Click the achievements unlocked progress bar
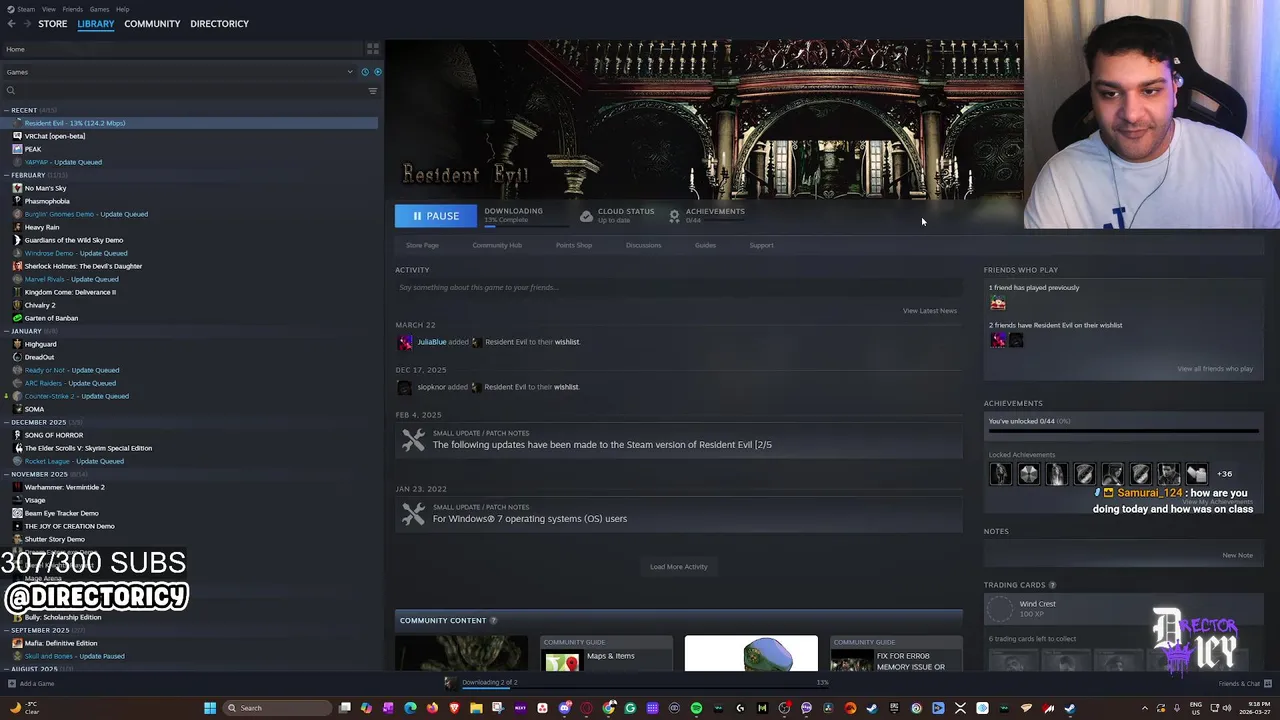Image resolution: width=1280 pixels, height=720 pixels. coord(1123,431)
